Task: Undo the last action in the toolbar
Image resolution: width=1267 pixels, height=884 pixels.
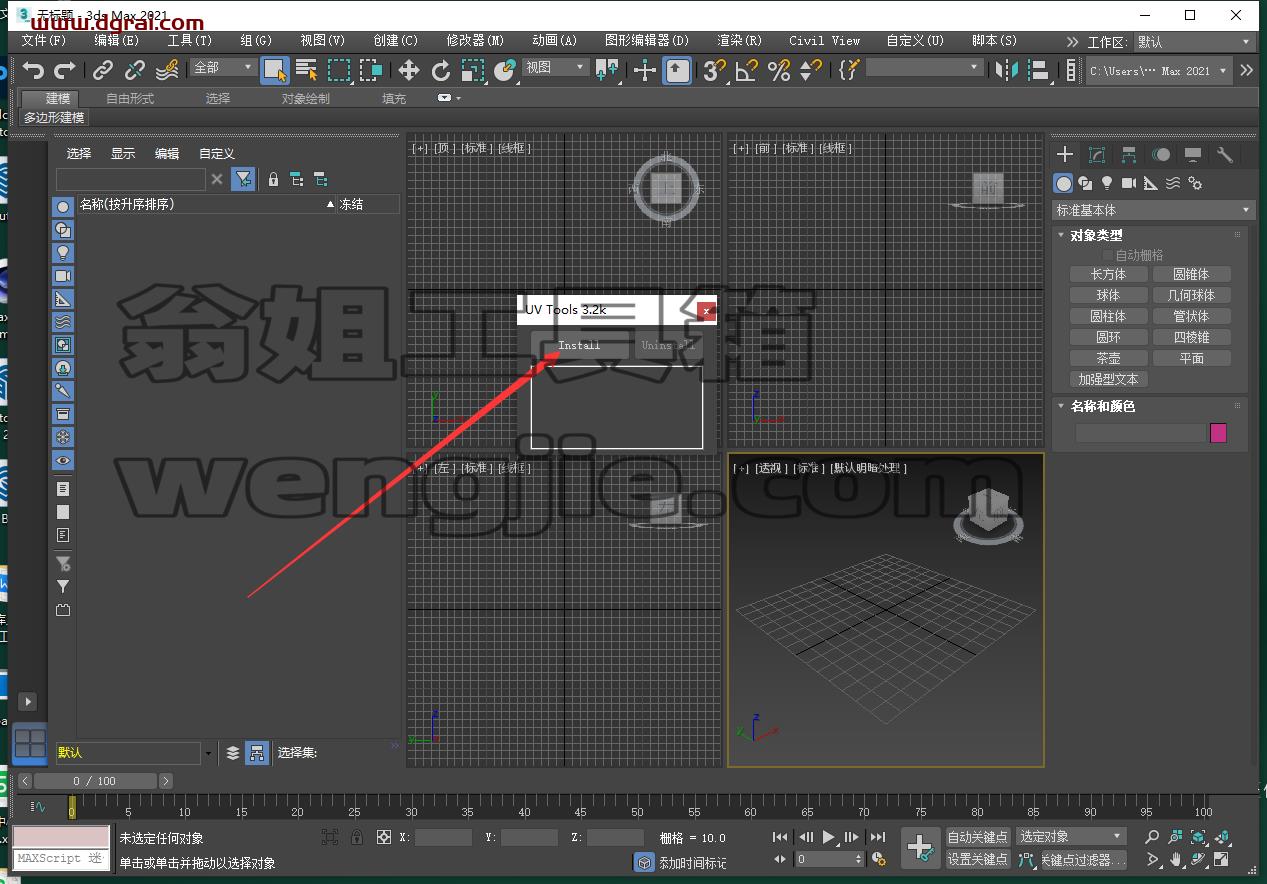Action: (34, 70)
